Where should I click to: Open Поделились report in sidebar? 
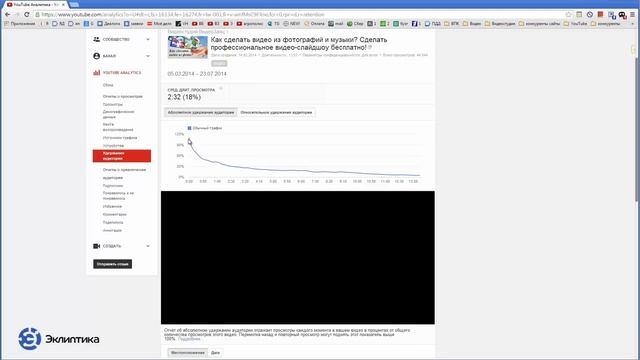(x=113, y=222)
